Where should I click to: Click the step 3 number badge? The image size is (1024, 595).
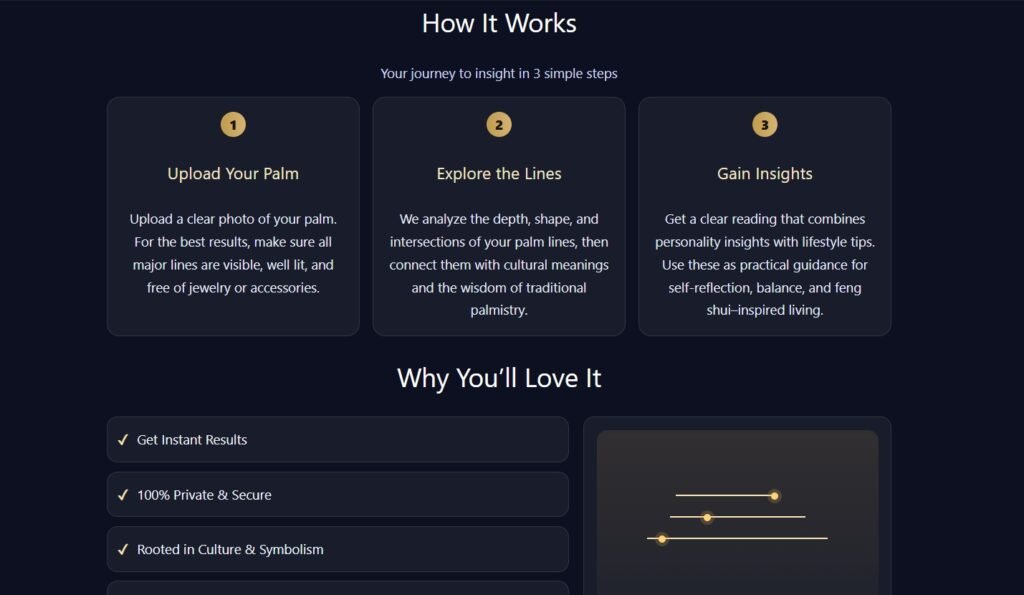(x=765, y=124)
